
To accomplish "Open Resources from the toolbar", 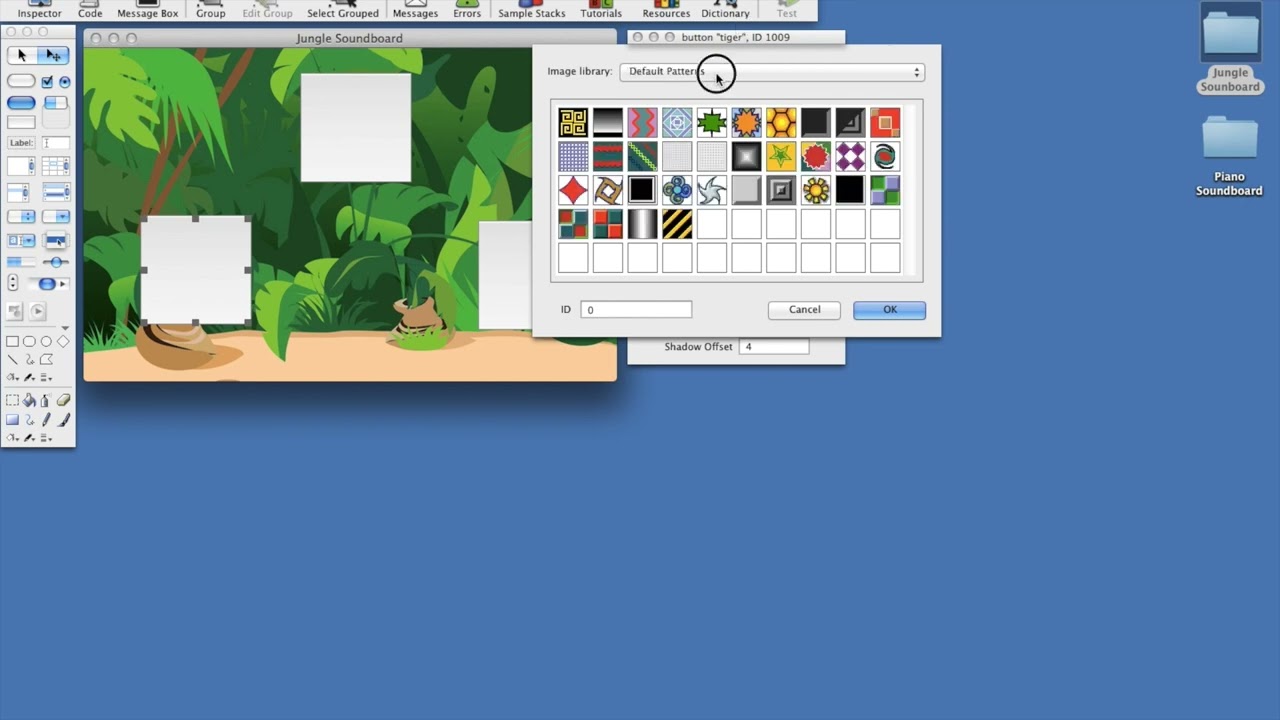I will pos(666,10).
